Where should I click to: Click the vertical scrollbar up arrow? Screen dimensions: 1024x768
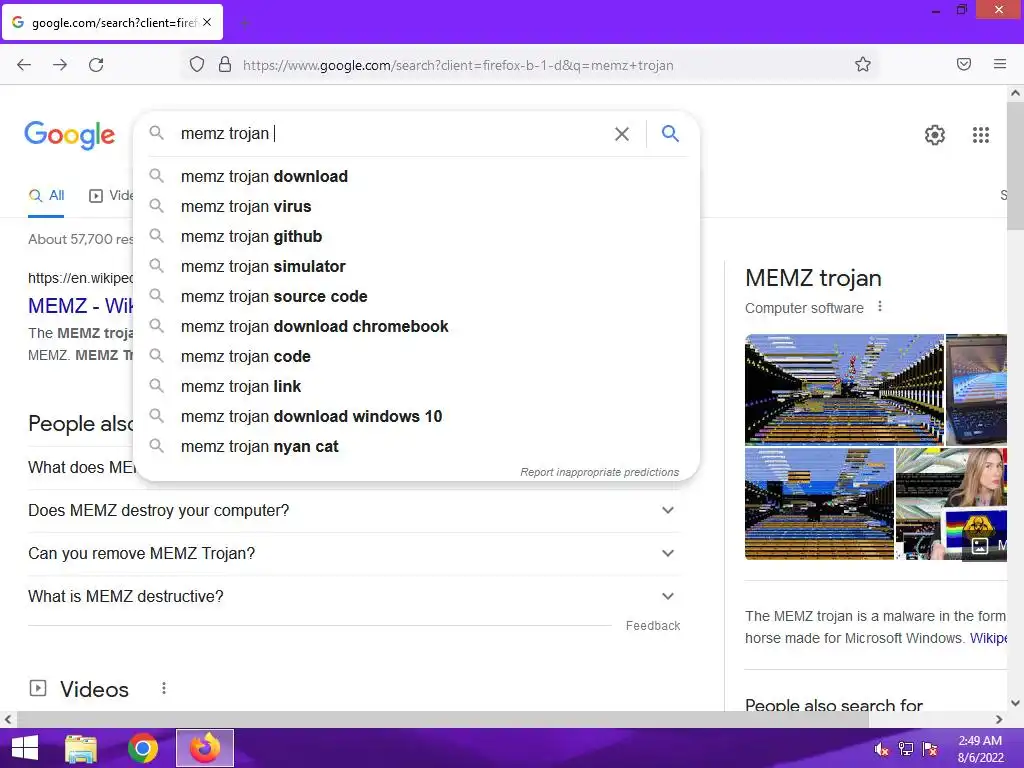click(x=1015, y=93)
